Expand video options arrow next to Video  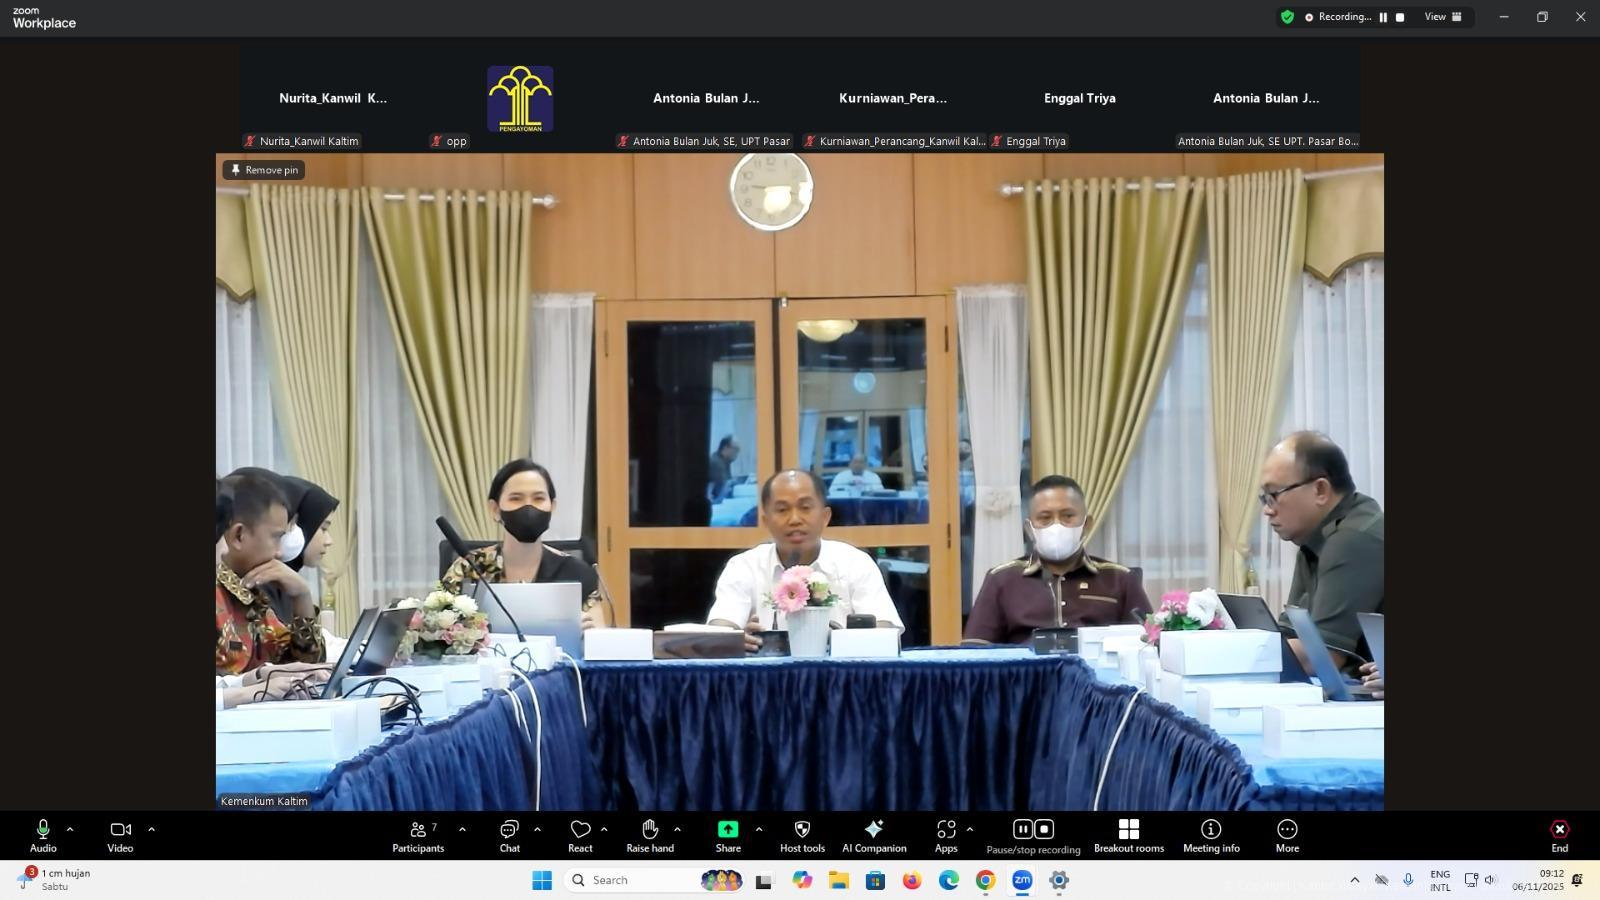(x=151, y=829)
